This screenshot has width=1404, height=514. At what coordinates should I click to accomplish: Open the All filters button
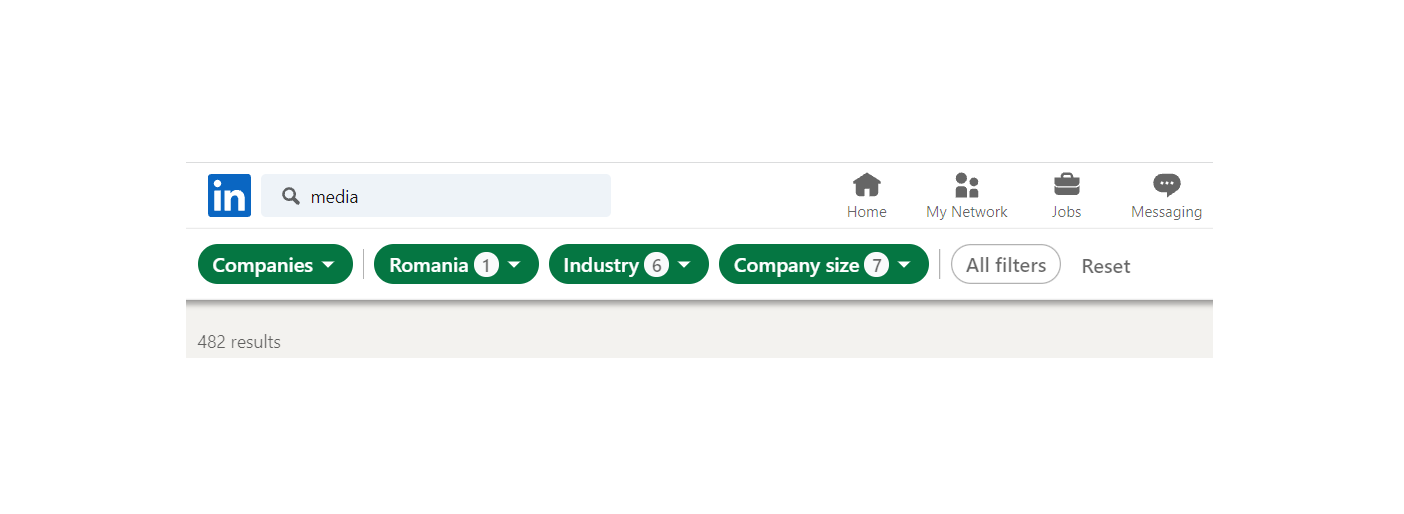coord(1005,265)
